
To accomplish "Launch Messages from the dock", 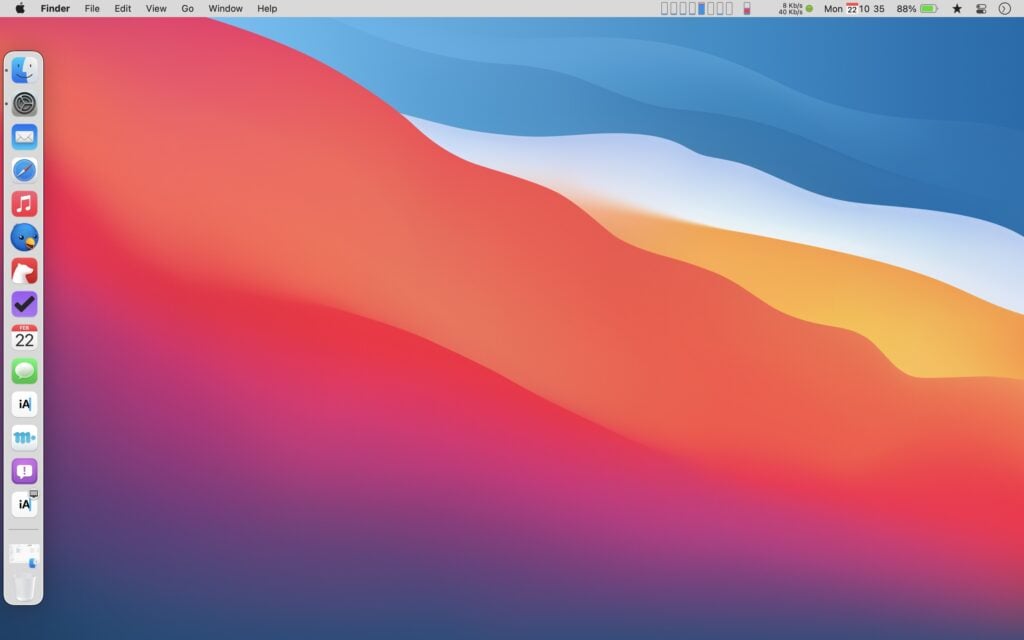I will pyautogui.click(x=24, y=371).
